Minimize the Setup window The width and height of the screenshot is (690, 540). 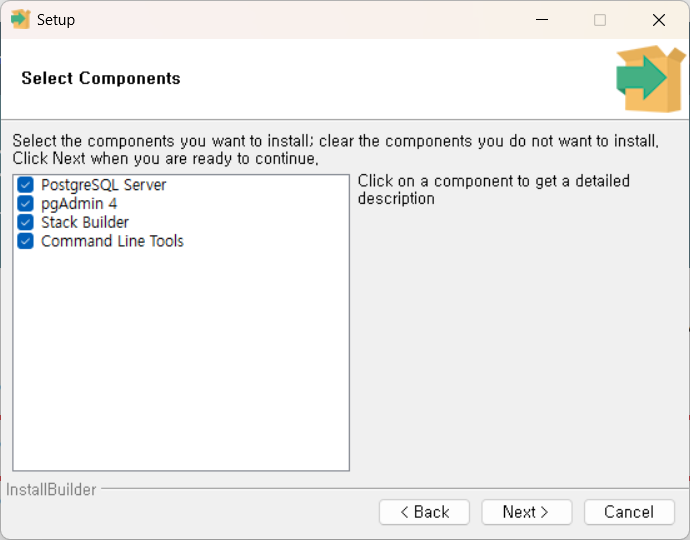542,20
